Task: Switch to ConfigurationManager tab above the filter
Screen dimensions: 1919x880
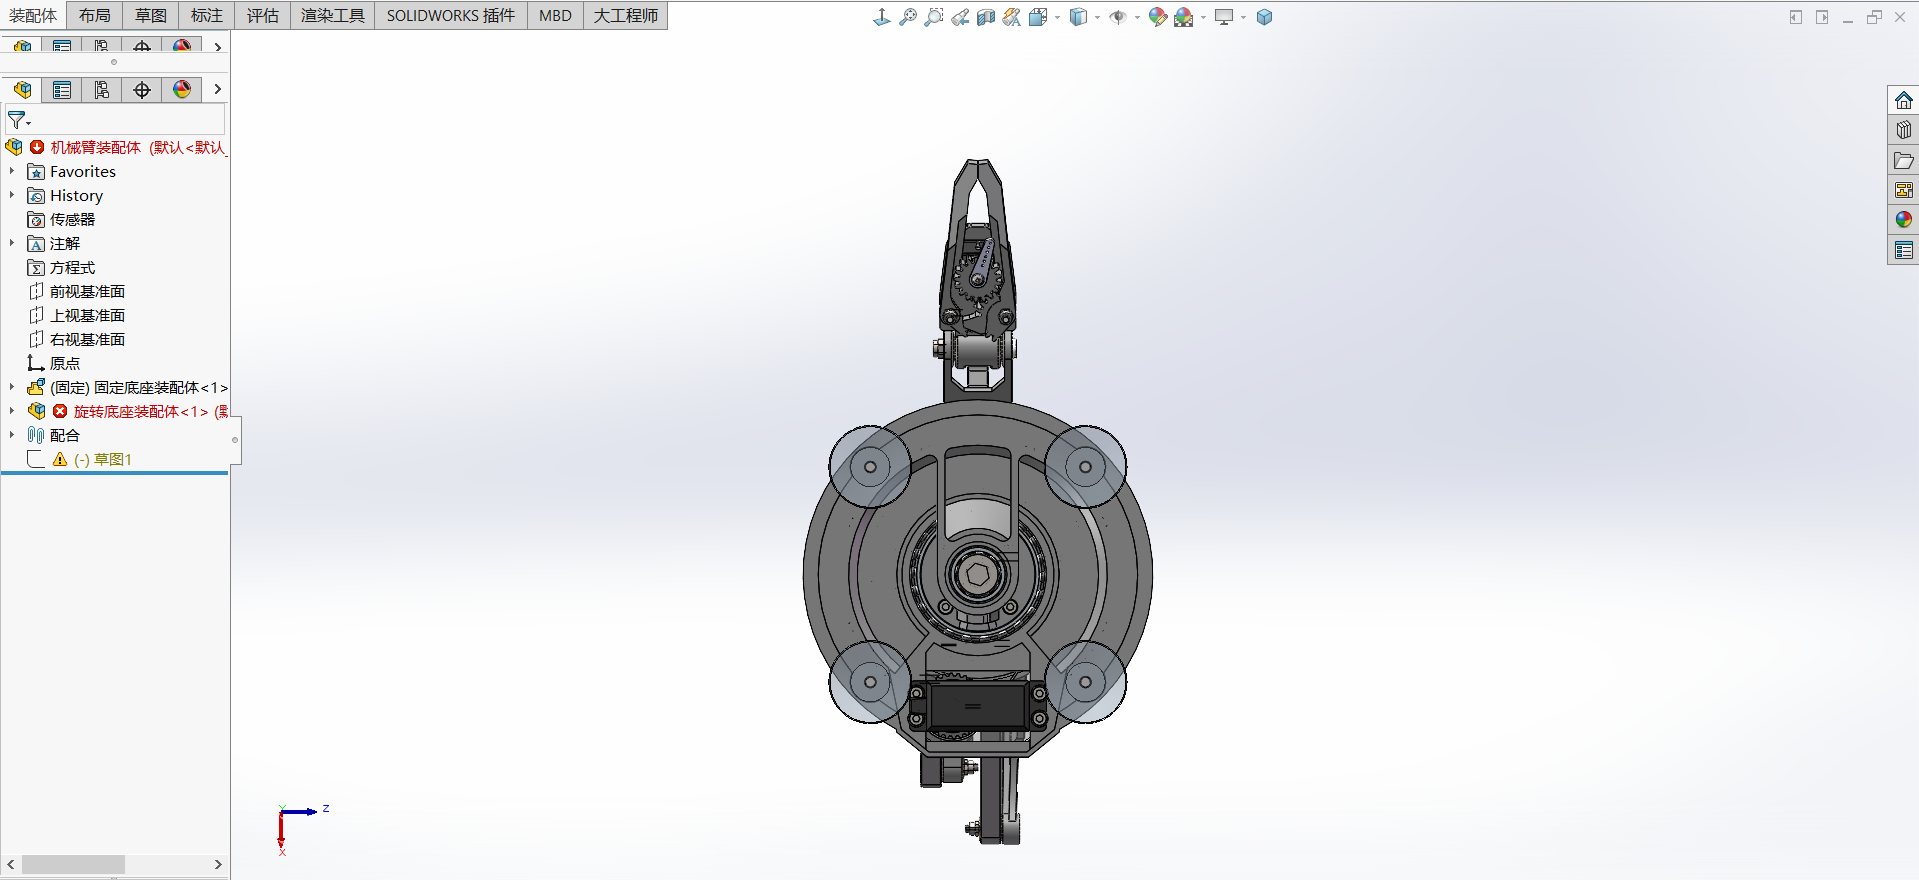Action: coord(102,90)
